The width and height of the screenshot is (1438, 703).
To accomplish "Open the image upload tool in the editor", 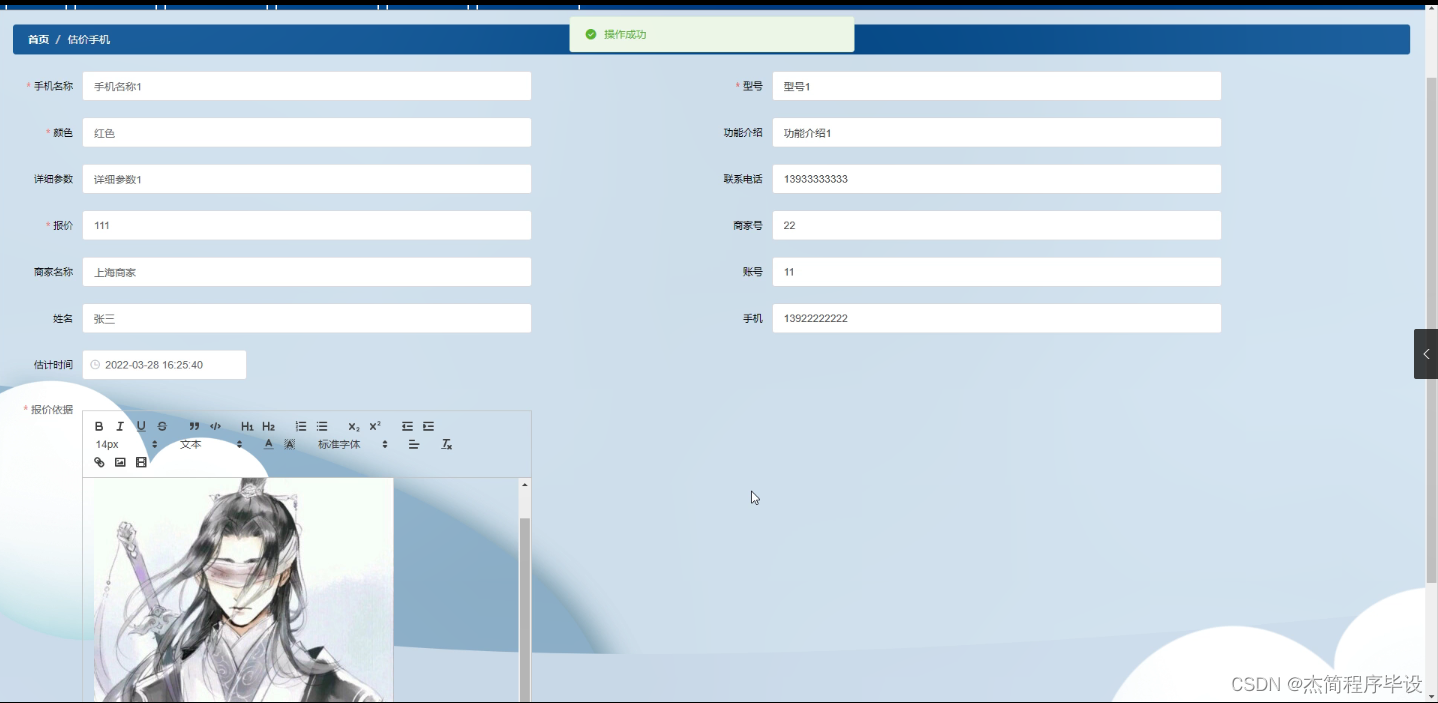I will 120,462.
